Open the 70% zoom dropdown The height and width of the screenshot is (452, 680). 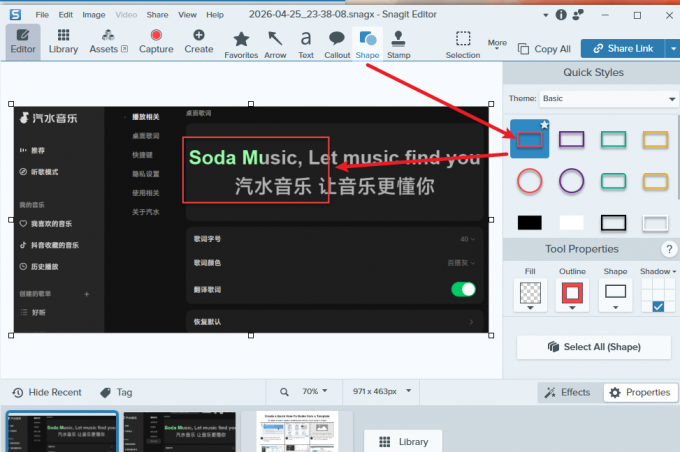315,391
